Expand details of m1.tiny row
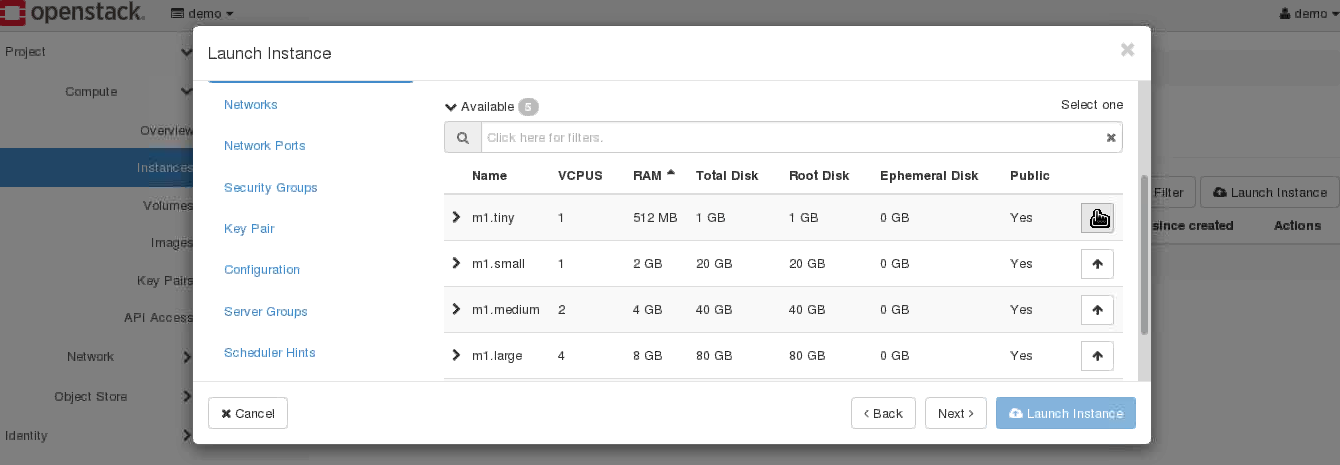 click(457, 217)
